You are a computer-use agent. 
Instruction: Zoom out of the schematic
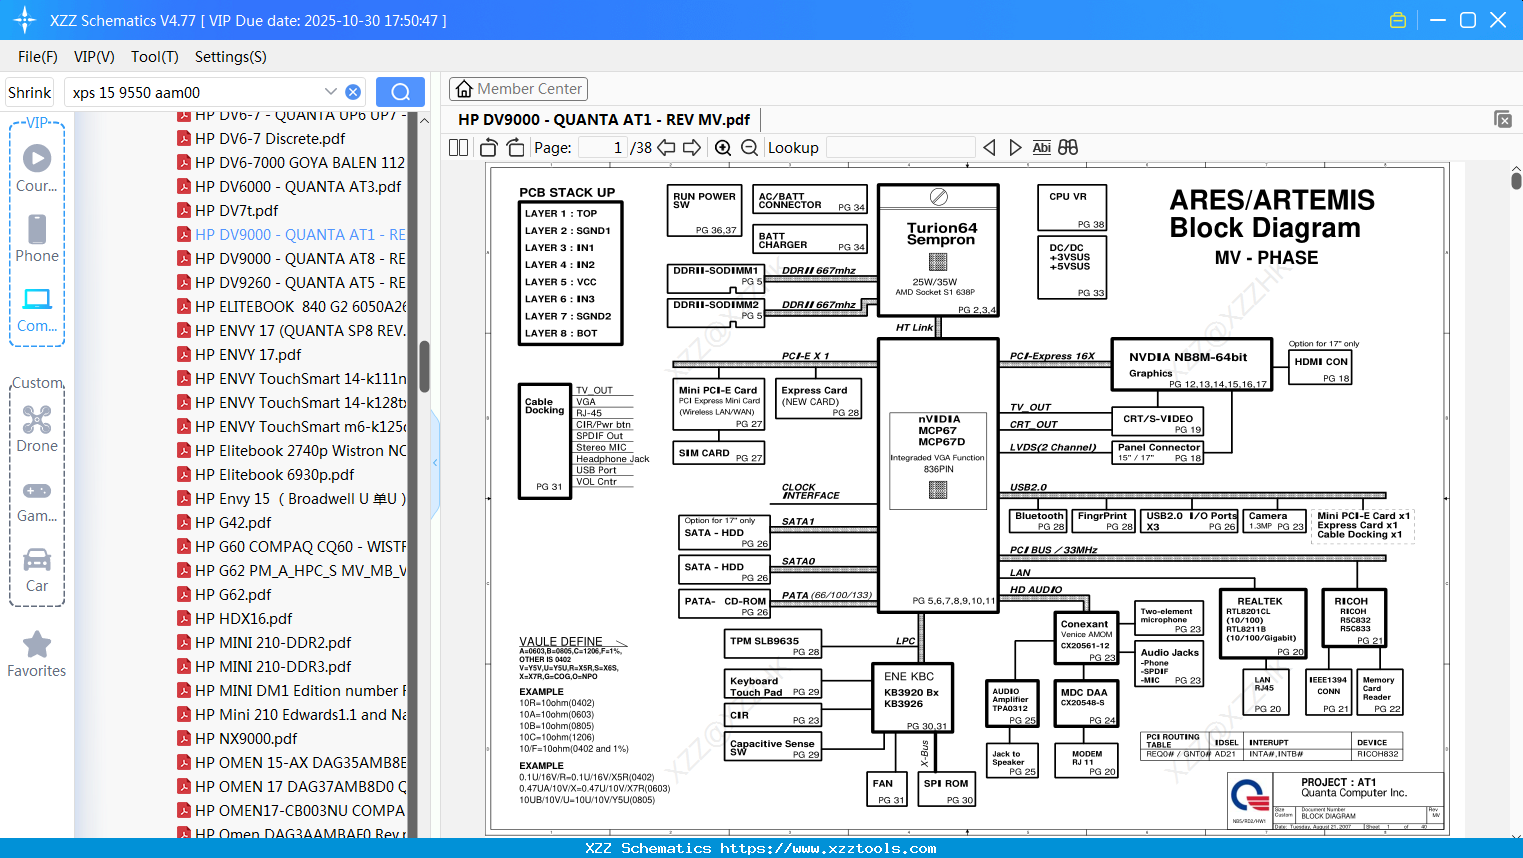(749, 147)
